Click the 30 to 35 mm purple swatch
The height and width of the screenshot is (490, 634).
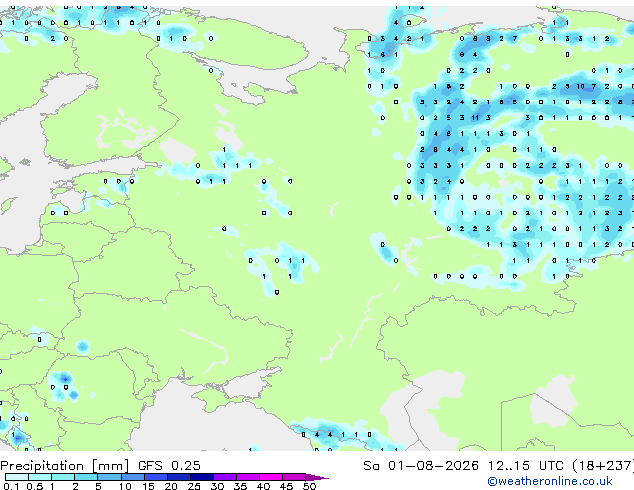[x=225, y=477]
